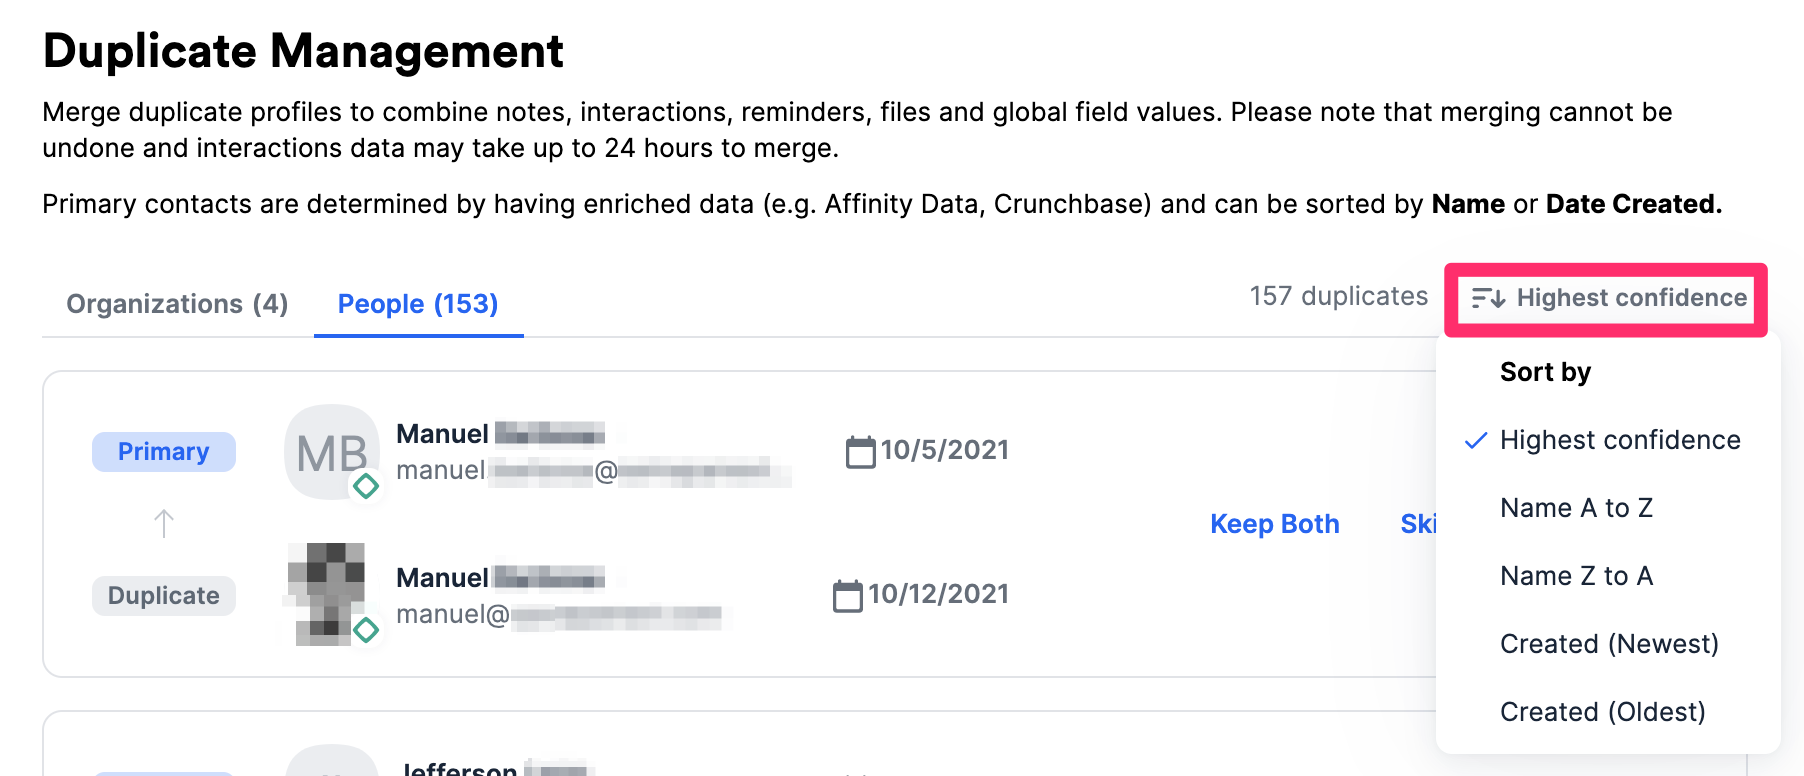Image resolution: width=1804 pixels, height=776 pixels.
Task: Click the MB avatar of primary contact
Action: (x=331, y=451)
